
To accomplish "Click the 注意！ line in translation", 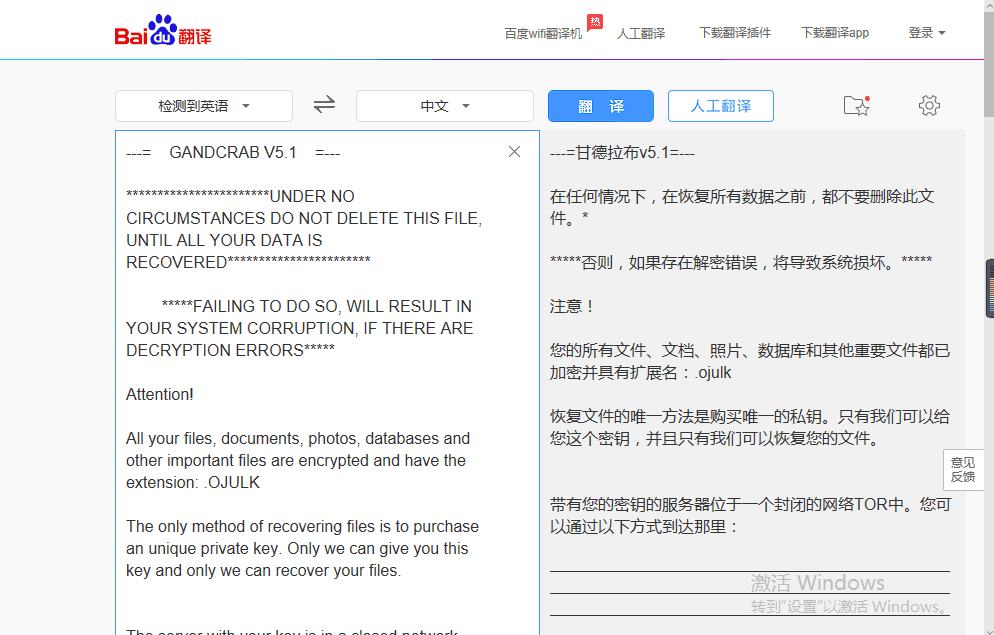I will tap(572, 307).
